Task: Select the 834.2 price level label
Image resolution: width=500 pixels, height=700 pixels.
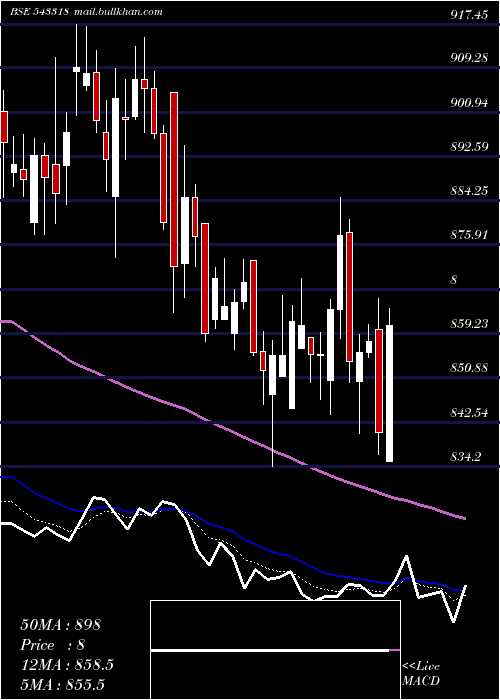Action: 466,457
